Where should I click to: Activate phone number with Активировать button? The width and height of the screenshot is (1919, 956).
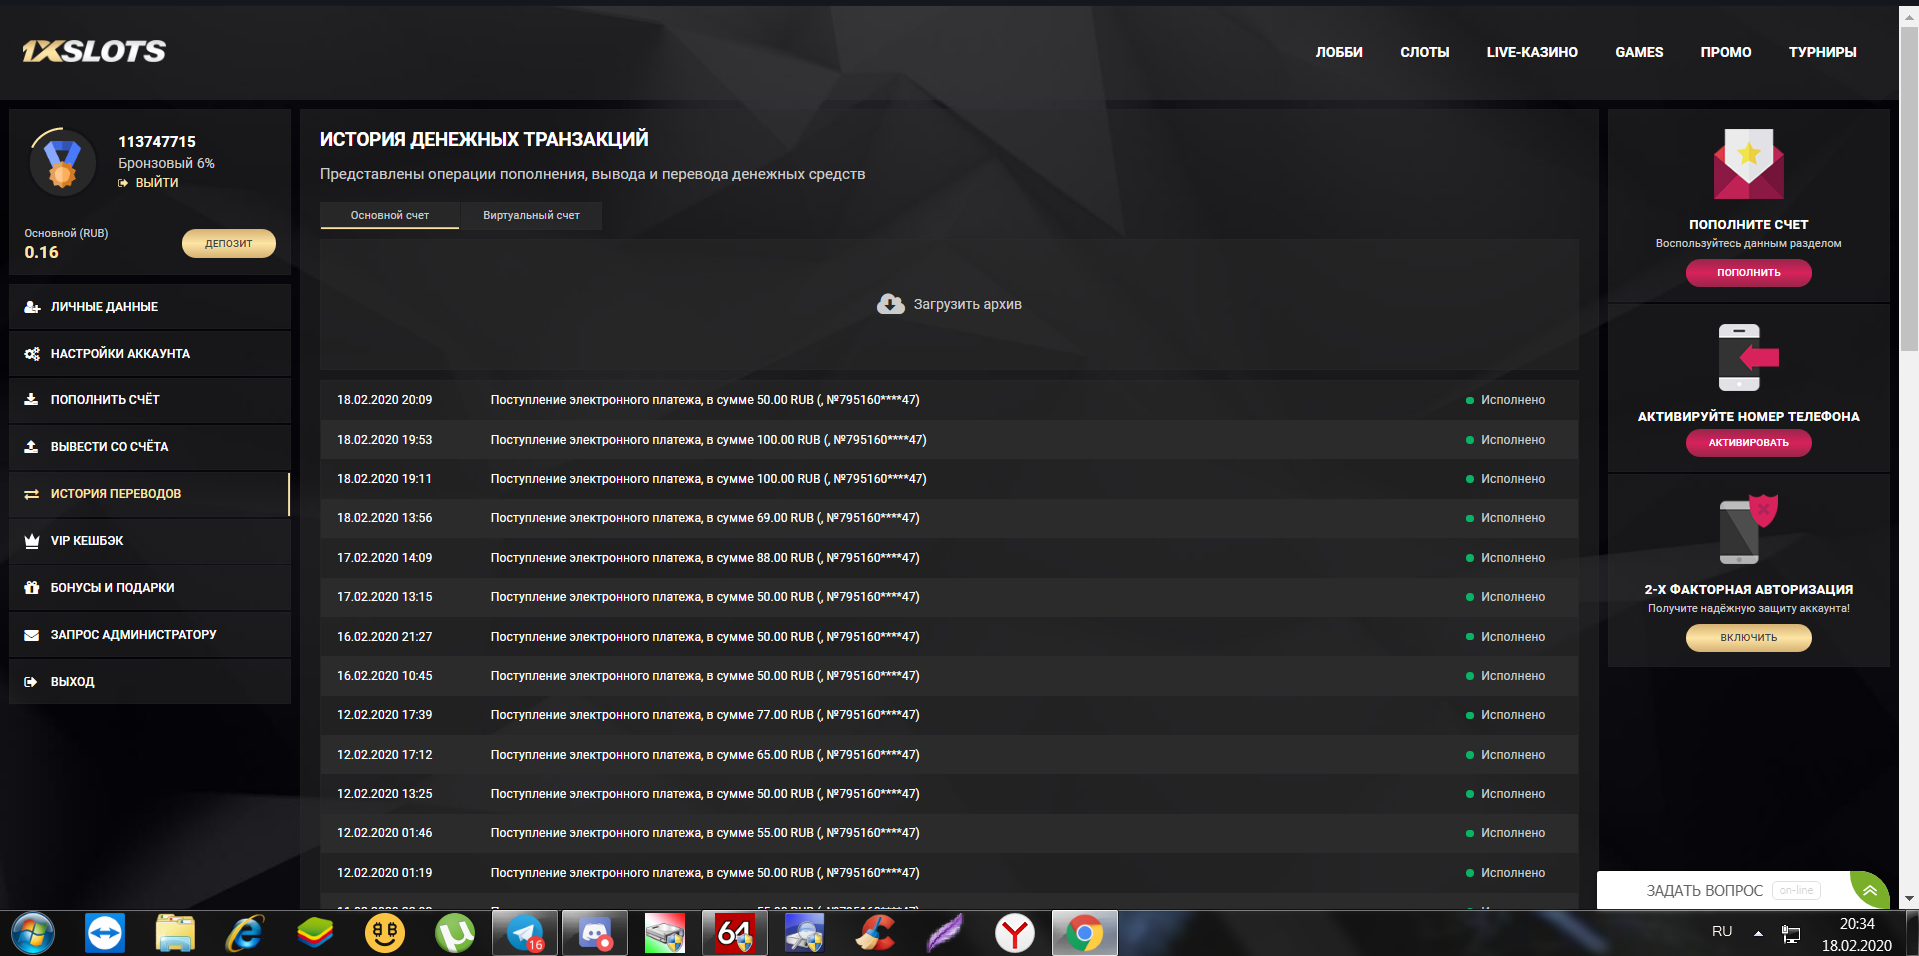[x=1748, y=443]
